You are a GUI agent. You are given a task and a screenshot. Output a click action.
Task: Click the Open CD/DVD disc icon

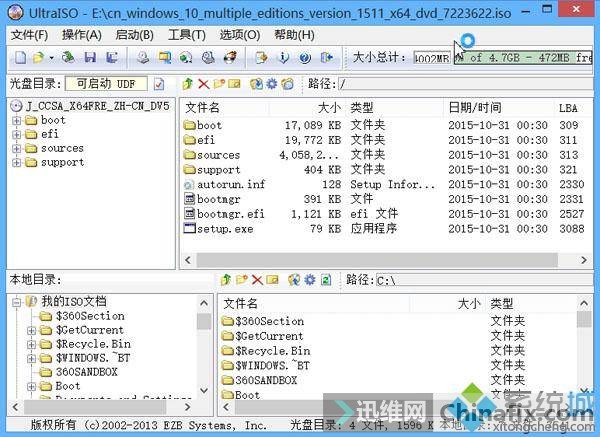click(68, 57)
